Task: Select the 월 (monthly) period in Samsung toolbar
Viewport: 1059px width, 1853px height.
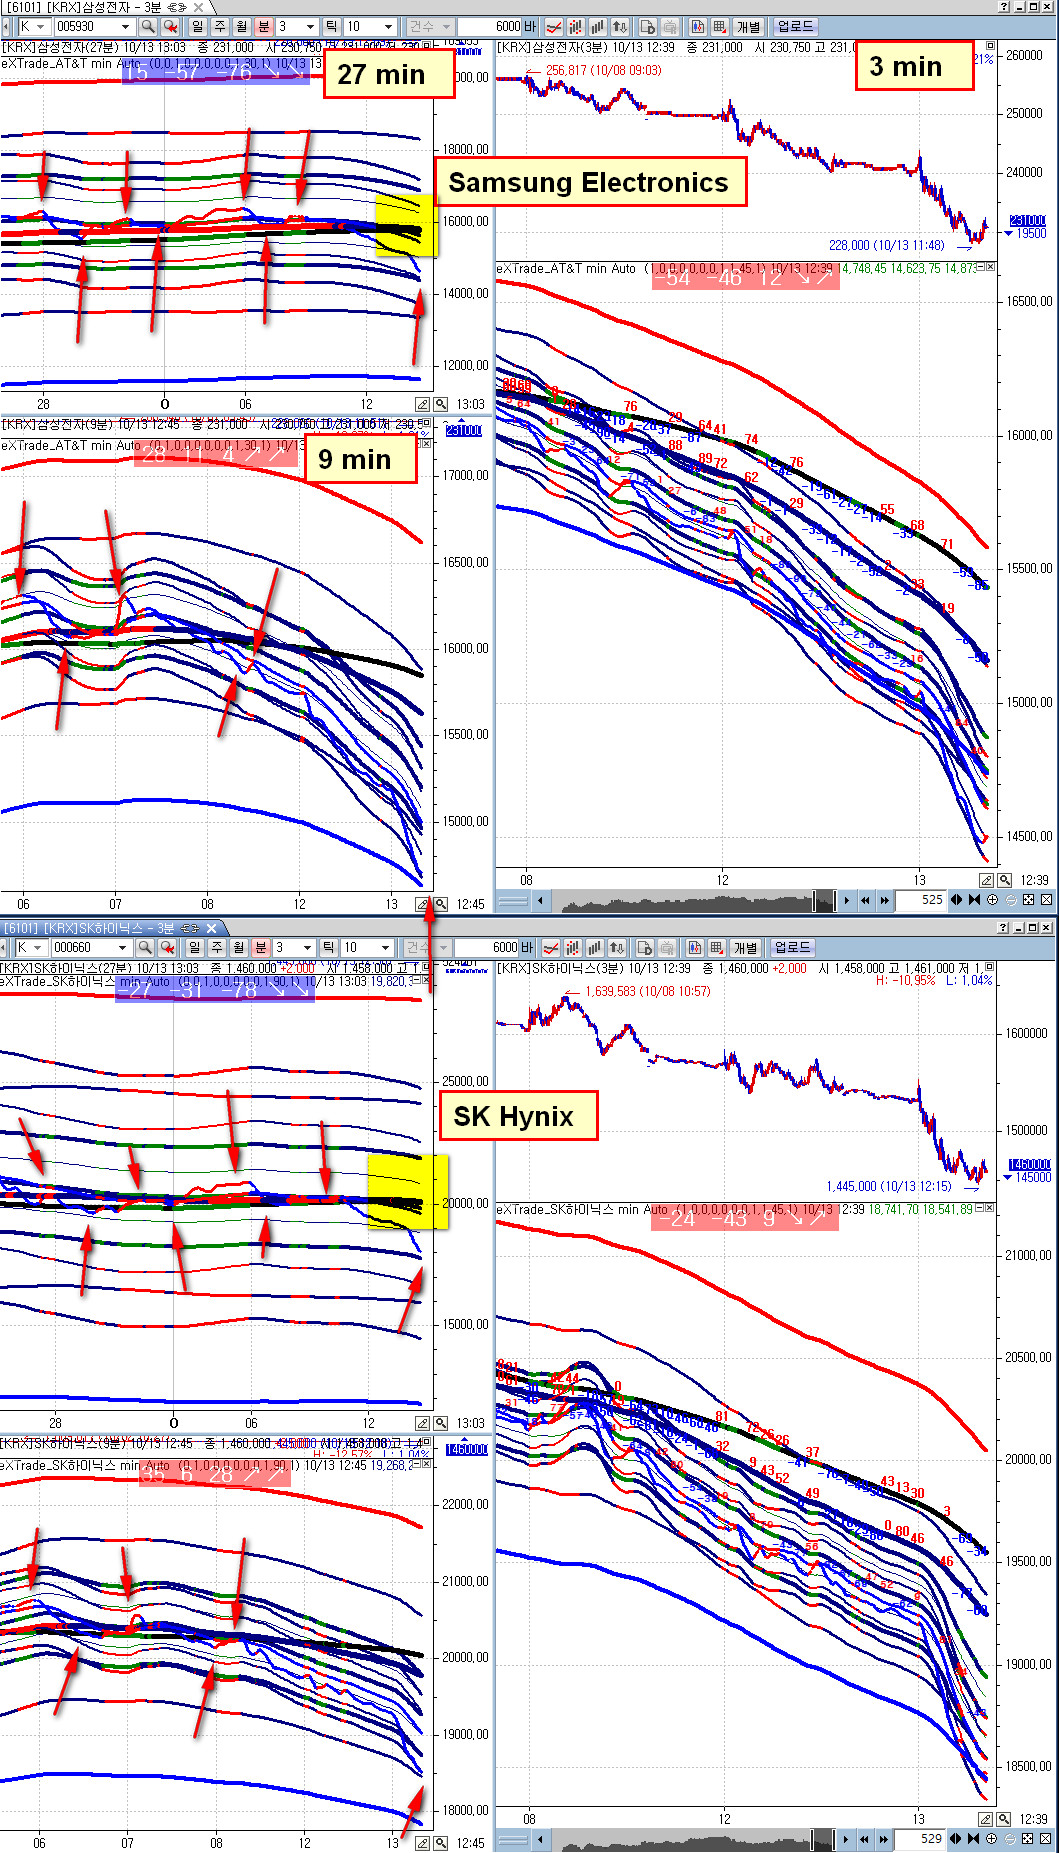Action: point(242,26)
